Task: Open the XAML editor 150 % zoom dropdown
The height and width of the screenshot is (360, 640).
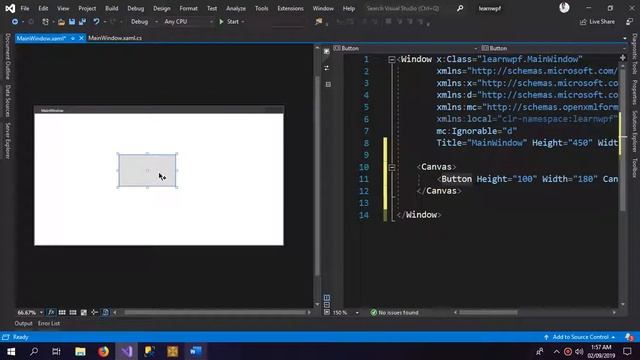Action: pos(346,313)
